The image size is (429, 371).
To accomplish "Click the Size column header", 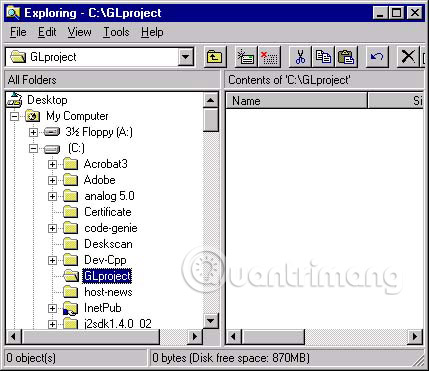I will pyautogui.click(x=396, y=101).
